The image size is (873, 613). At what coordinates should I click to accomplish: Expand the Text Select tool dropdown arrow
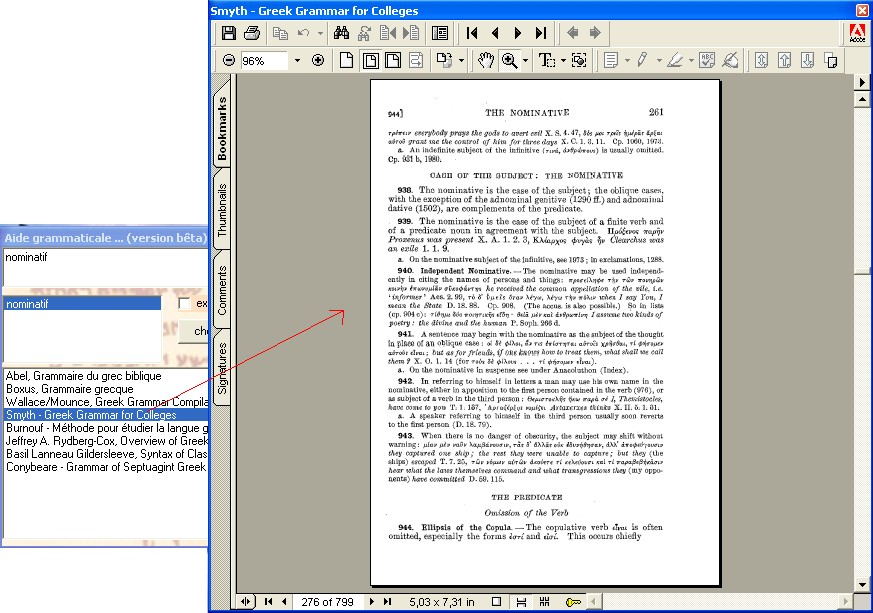point(563,60)
